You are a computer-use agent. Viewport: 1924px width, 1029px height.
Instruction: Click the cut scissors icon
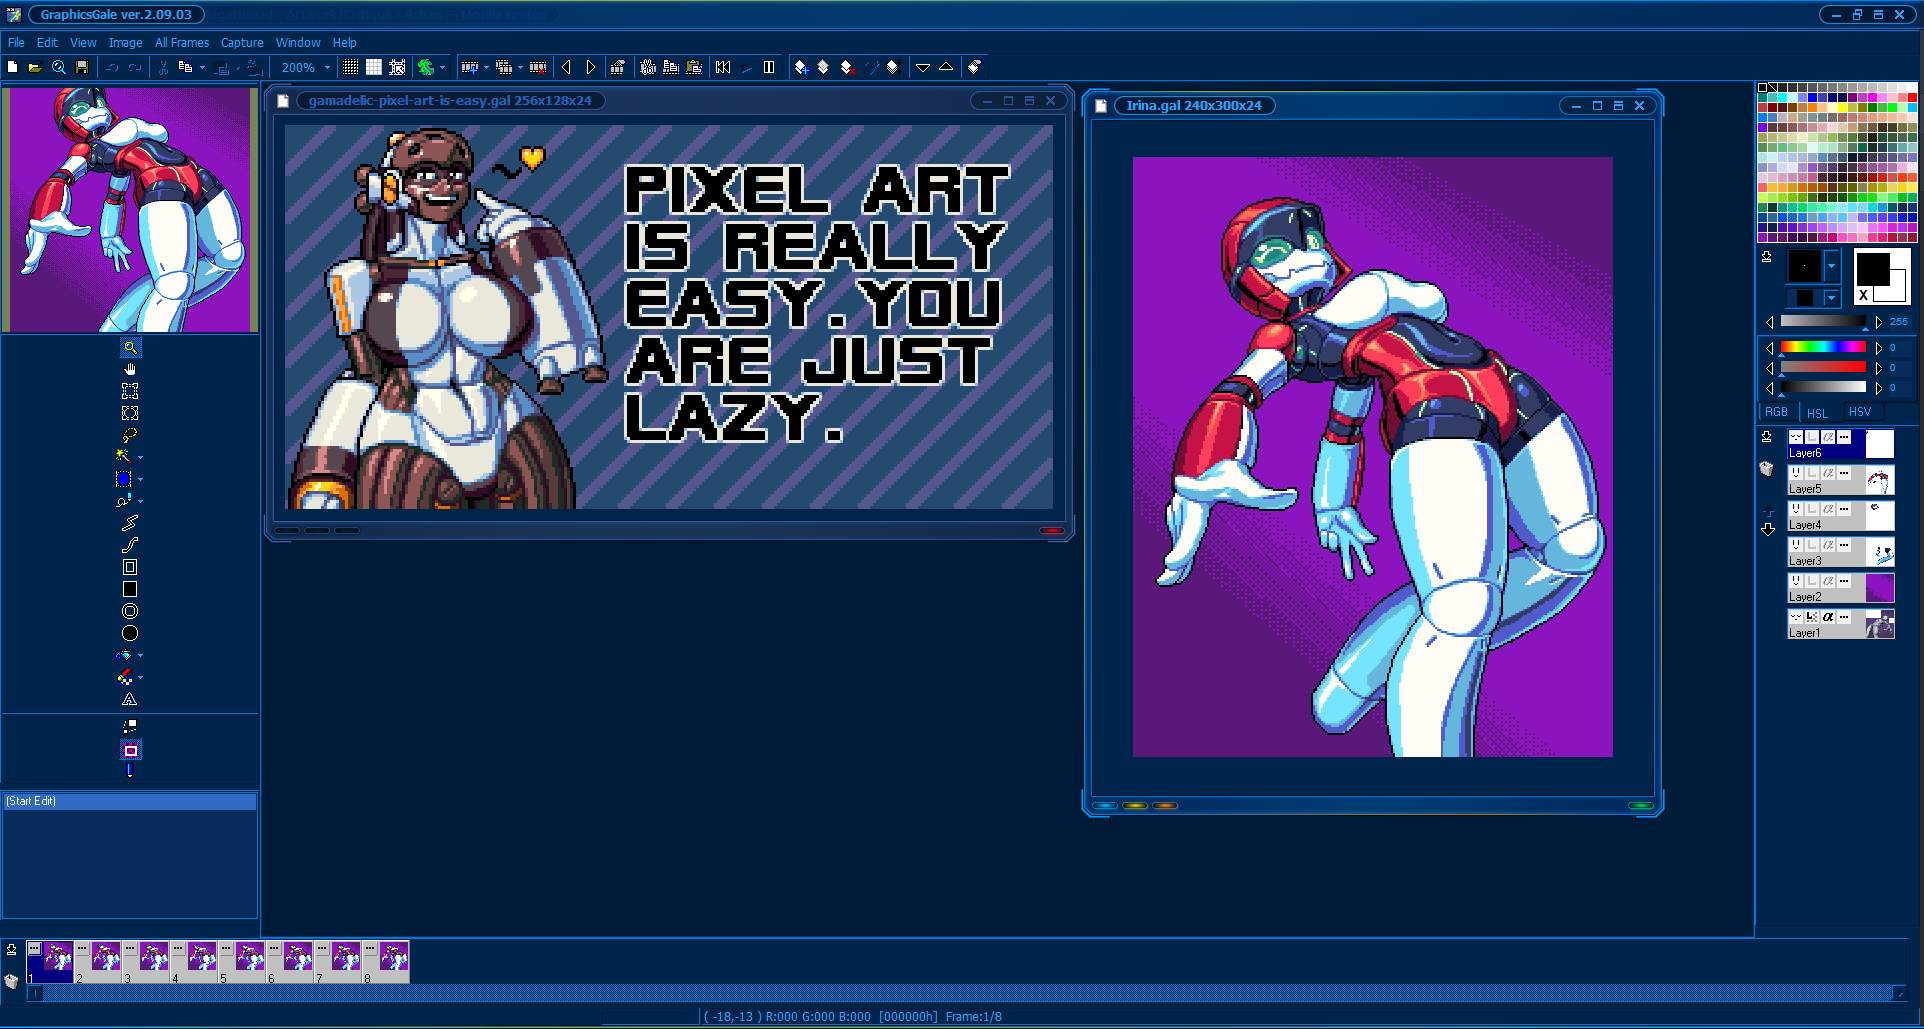pos(163,67)
